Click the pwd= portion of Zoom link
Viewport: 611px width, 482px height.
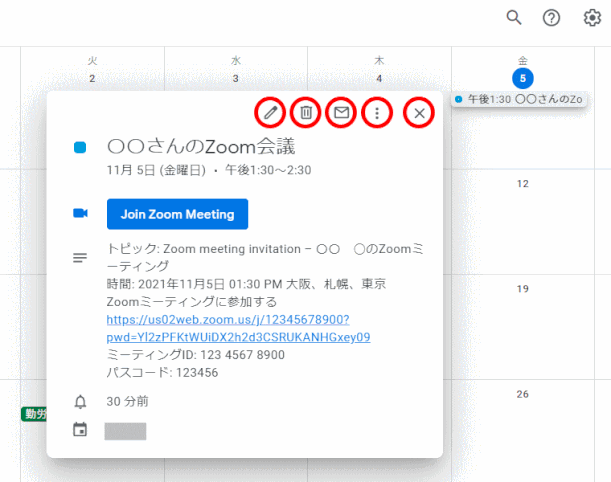point(238,337)
